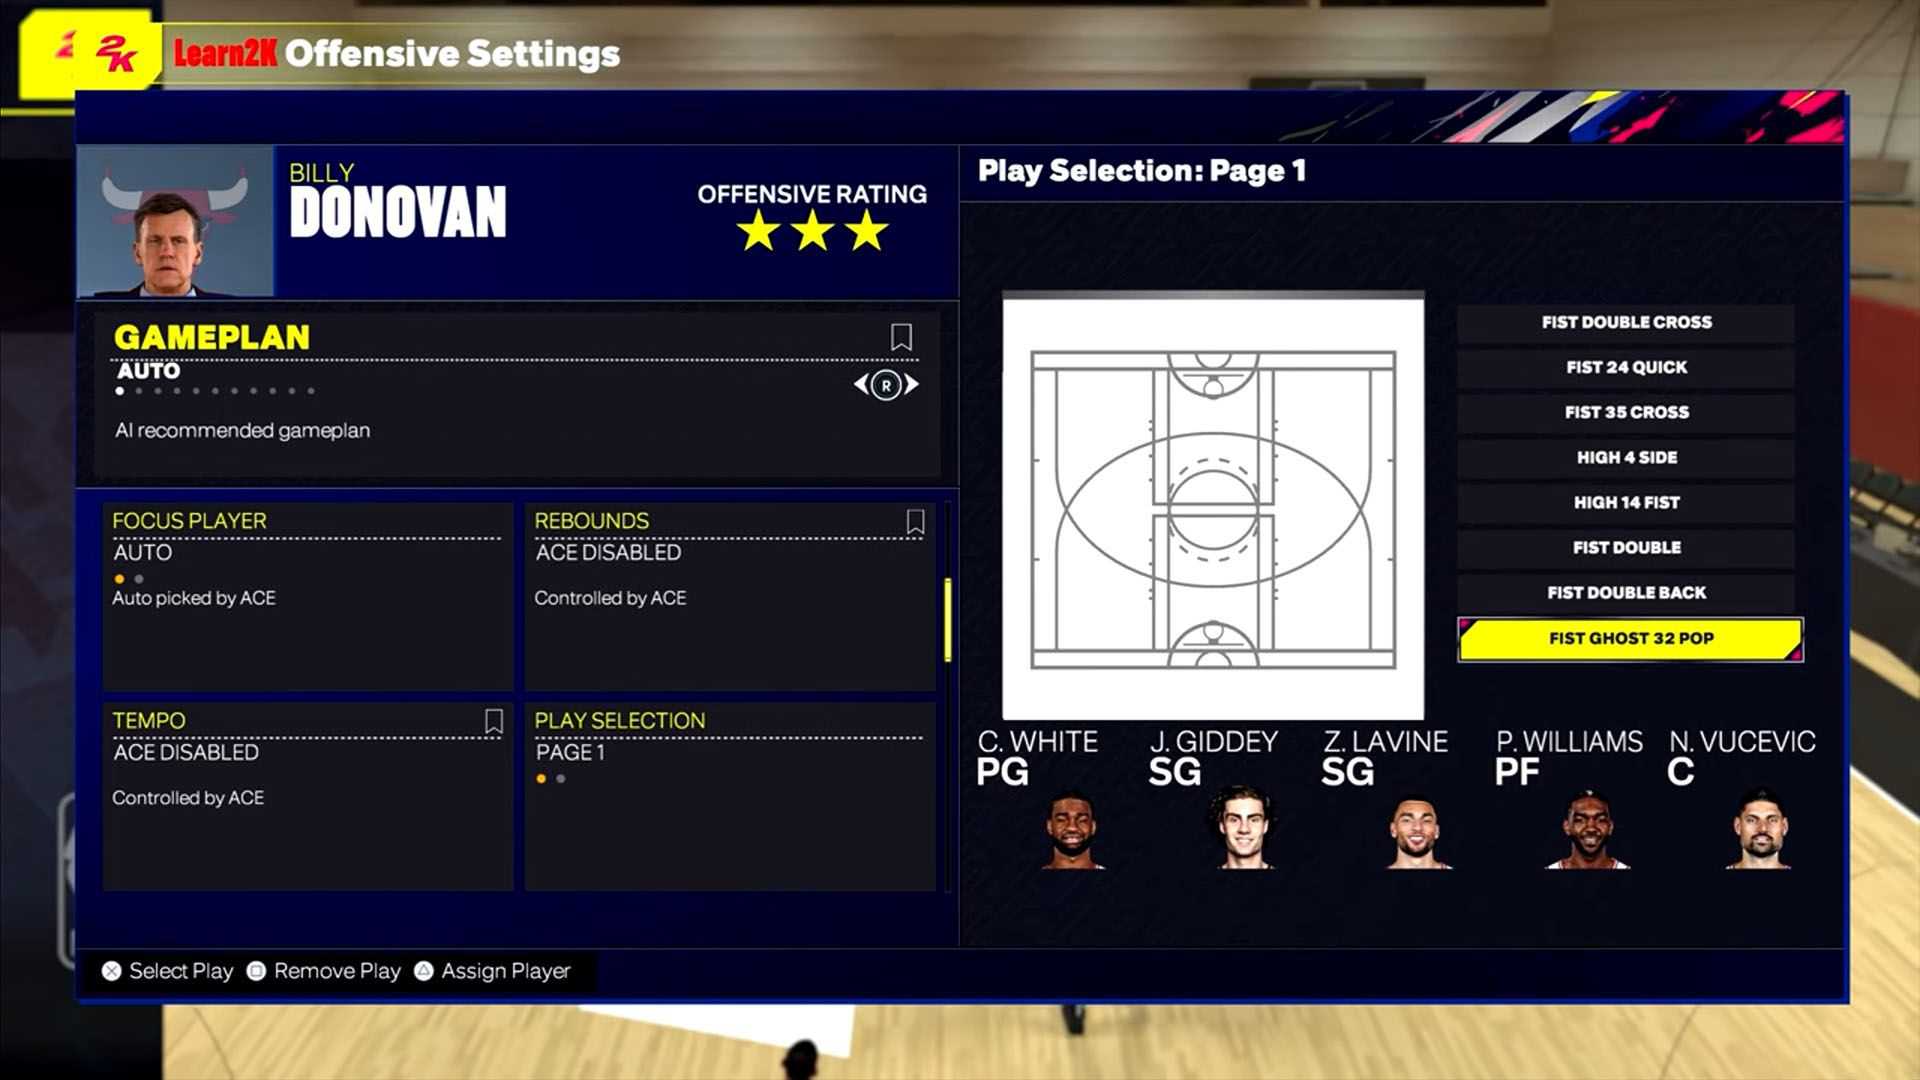Navigate right with GAMEPLAN arrow
This screenshot has width=1920, height=1080.
[914, 384]
